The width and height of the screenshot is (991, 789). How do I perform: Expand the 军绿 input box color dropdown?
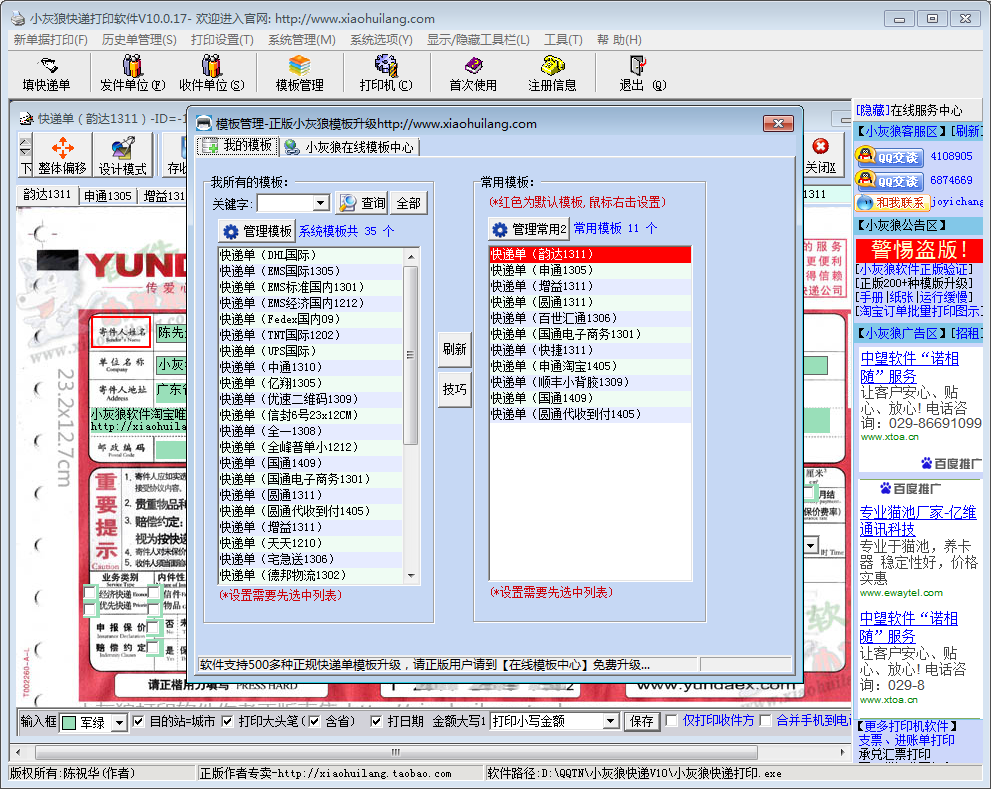119,722
